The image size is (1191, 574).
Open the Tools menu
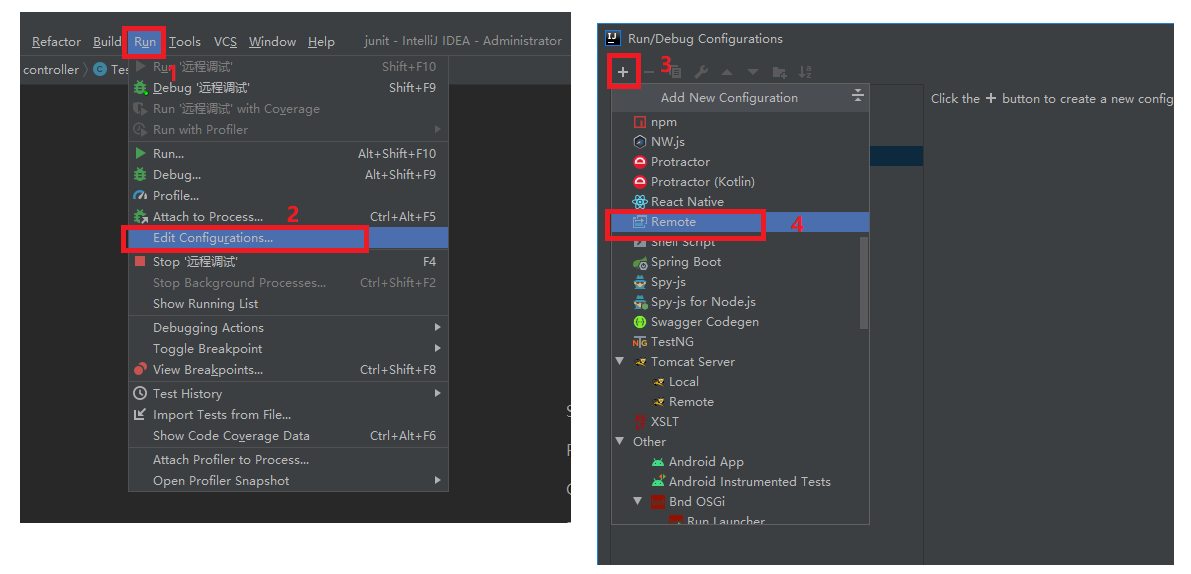pyautogui.click(x=185, y=42)
